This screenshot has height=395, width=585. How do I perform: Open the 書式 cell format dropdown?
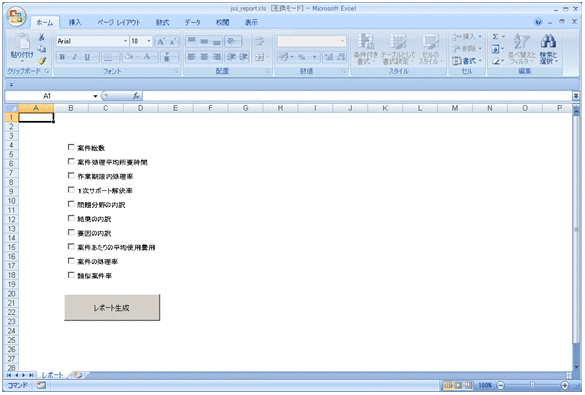(467, 61)
